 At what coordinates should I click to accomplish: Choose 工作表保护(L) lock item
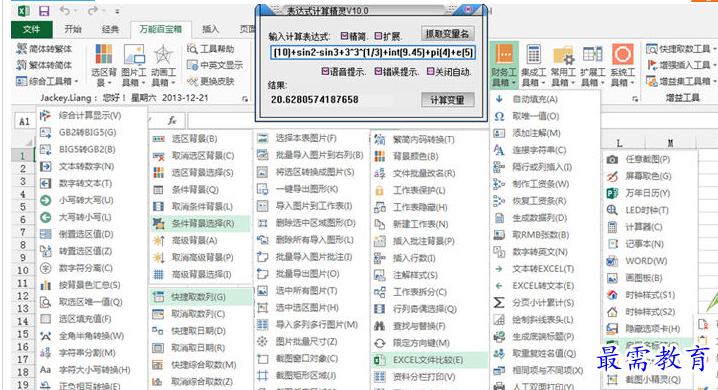[x=410, y=190]
